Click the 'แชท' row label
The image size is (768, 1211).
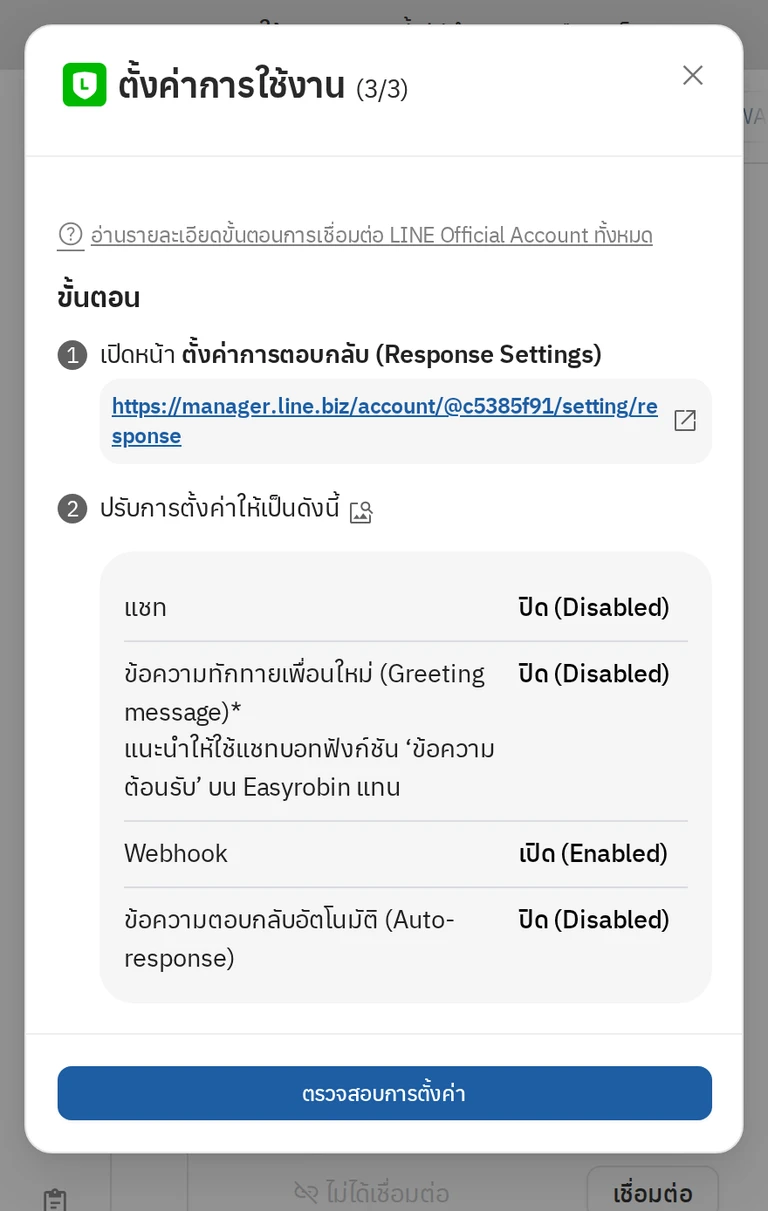[x=146, y=607]
